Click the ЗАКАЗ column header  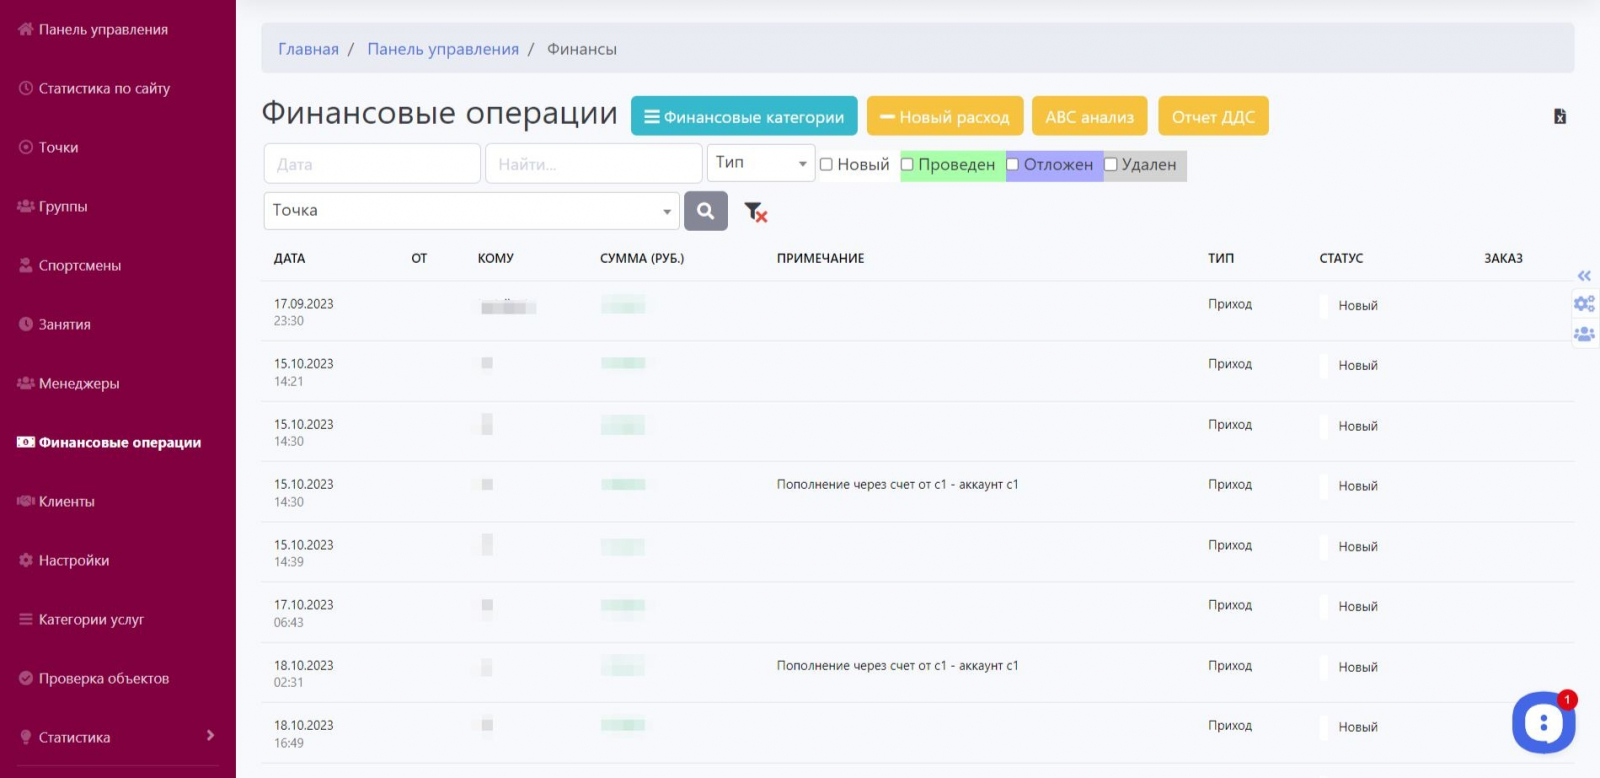[x=1503, y=258]
